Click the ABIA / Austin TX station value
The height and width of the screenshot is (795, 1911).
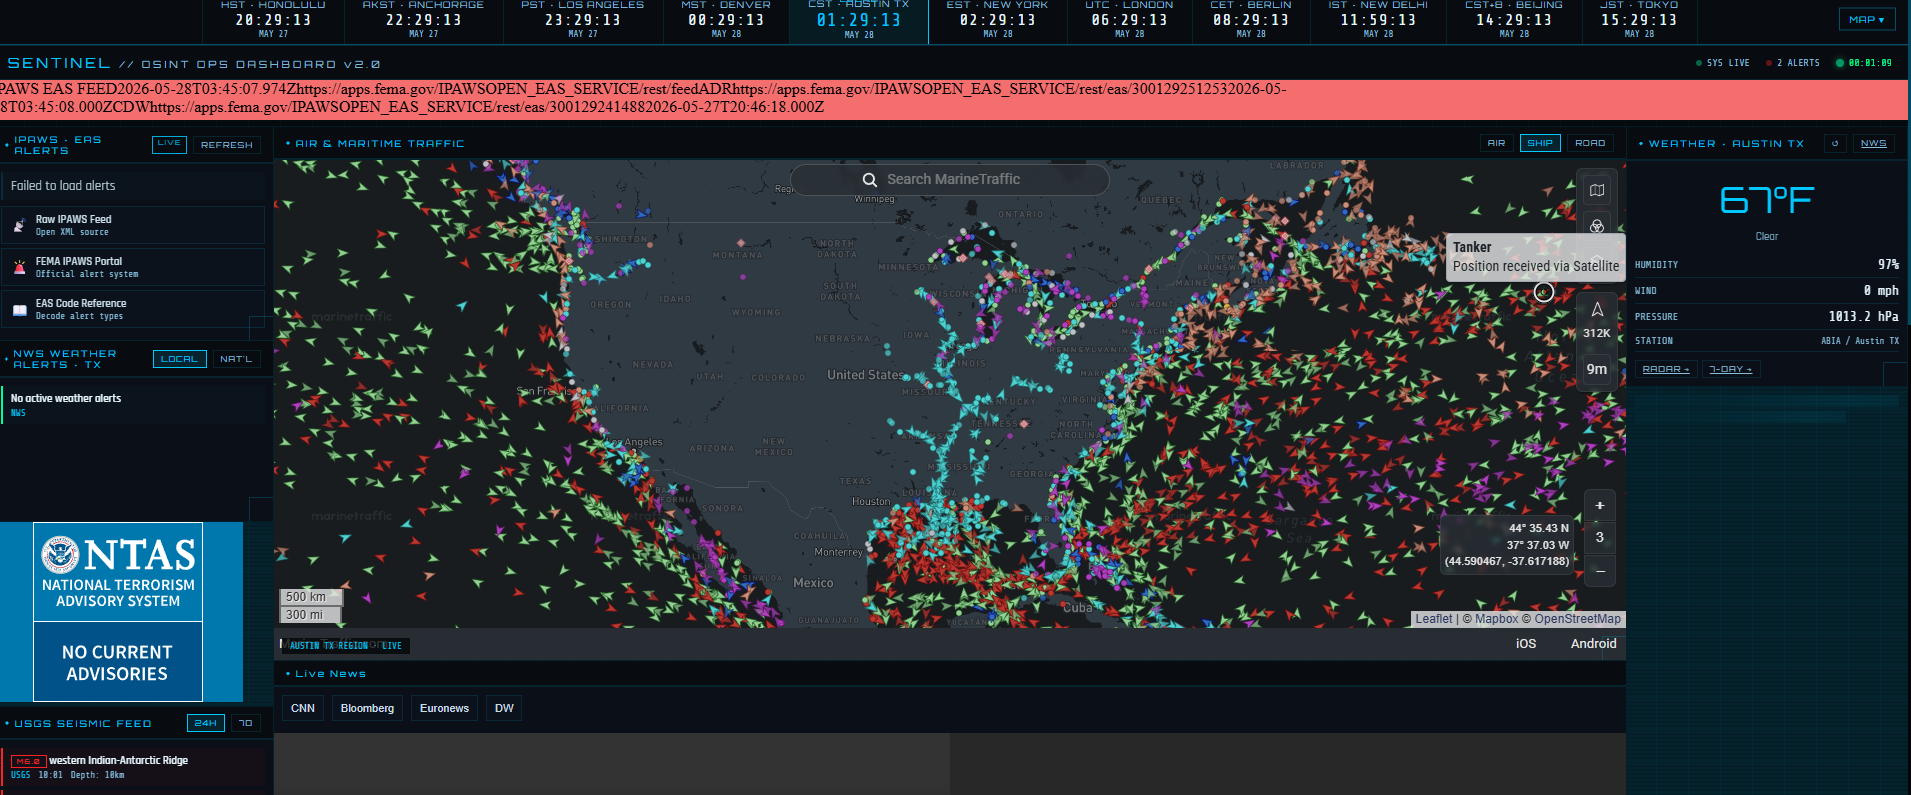[1859, 341]
